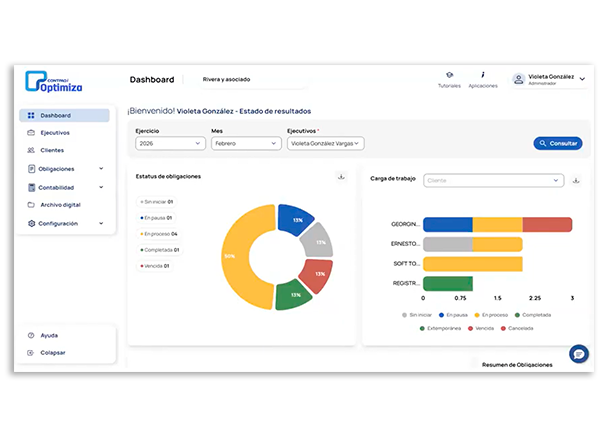The width and height of the screenshot is (609, 438).
Task: Click the gray 13% donut segment
Action: coord(318,242)
